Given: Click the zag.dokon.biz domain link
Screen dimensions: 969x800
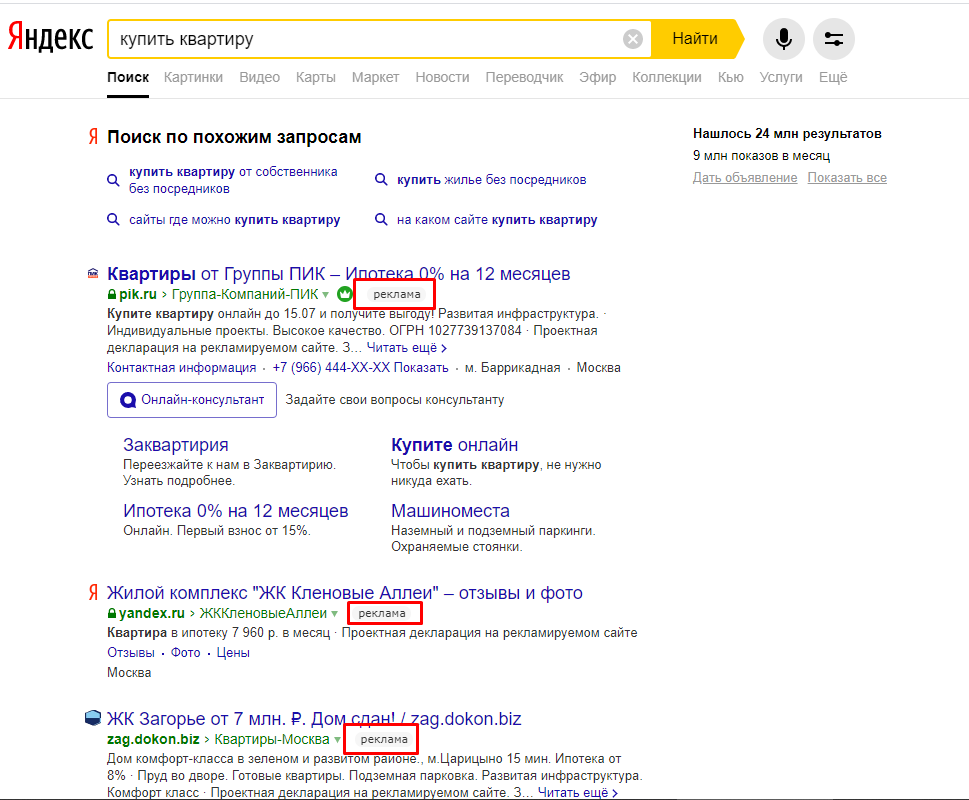Looking at the screenshot, I should 153,739.
